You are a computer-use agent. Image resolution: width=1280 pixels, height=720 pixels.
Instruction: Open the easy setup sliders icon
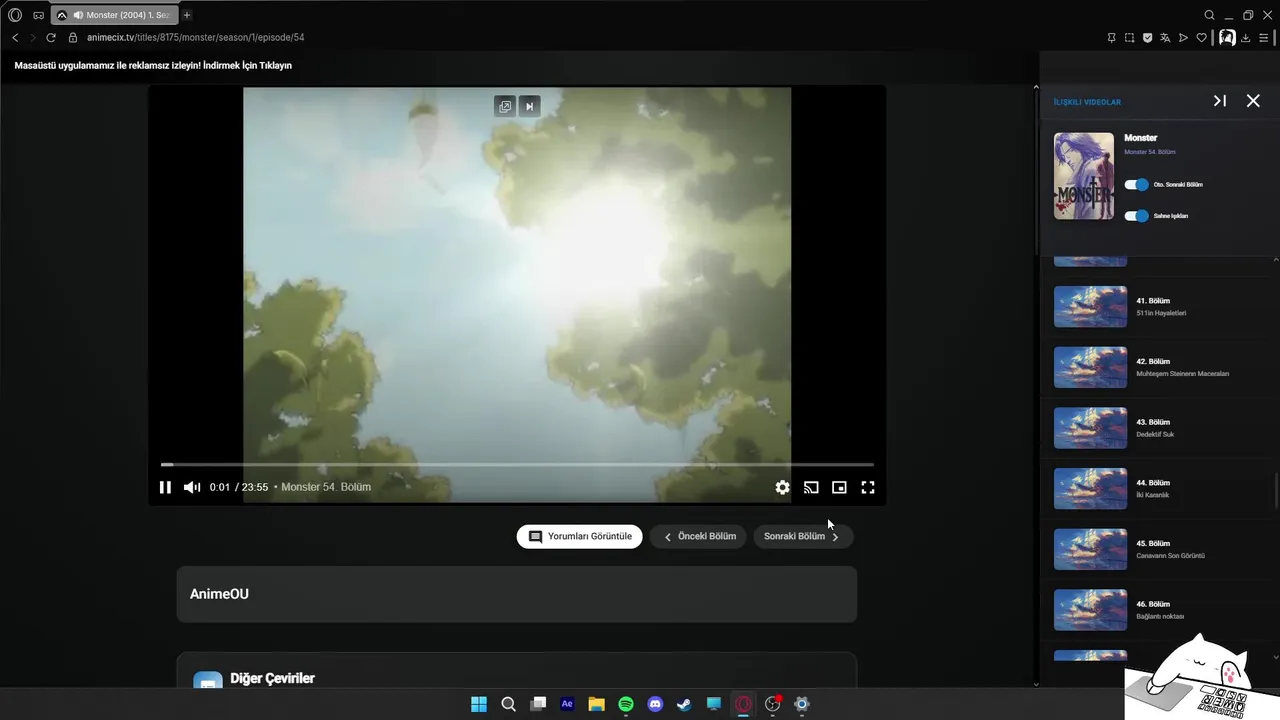coord(1264,37)
